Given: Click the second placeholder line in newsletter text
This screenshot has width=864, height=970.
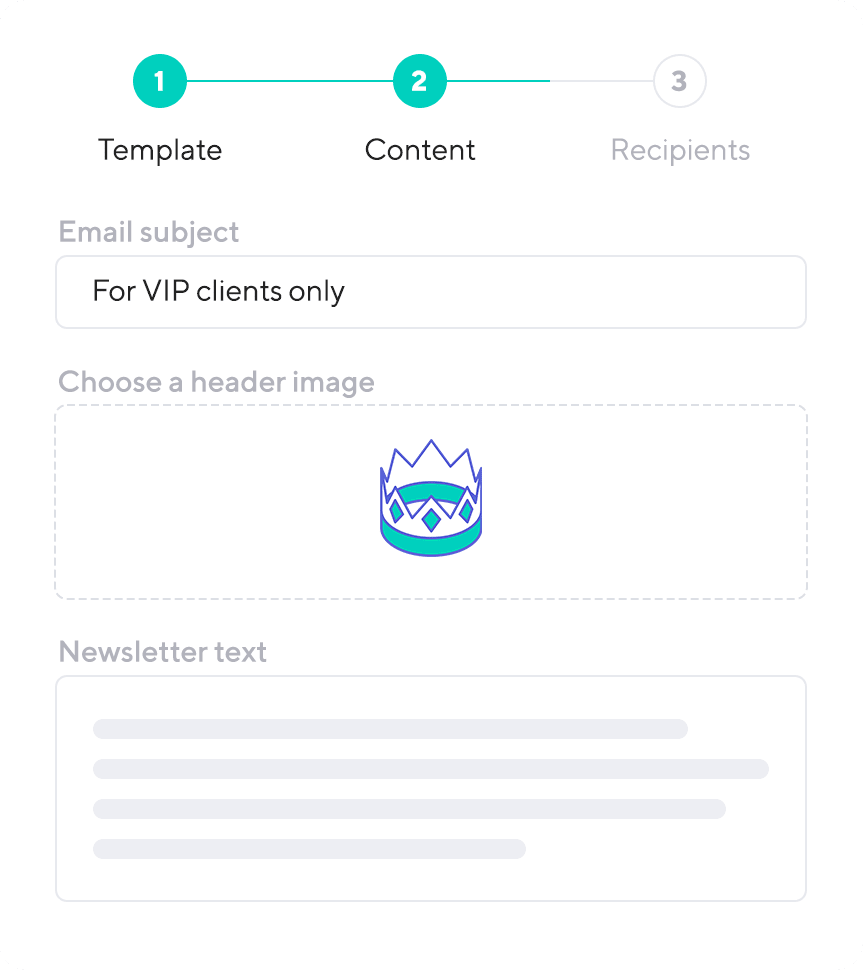Looking at the screenshot, I should (x=431, y=769).
